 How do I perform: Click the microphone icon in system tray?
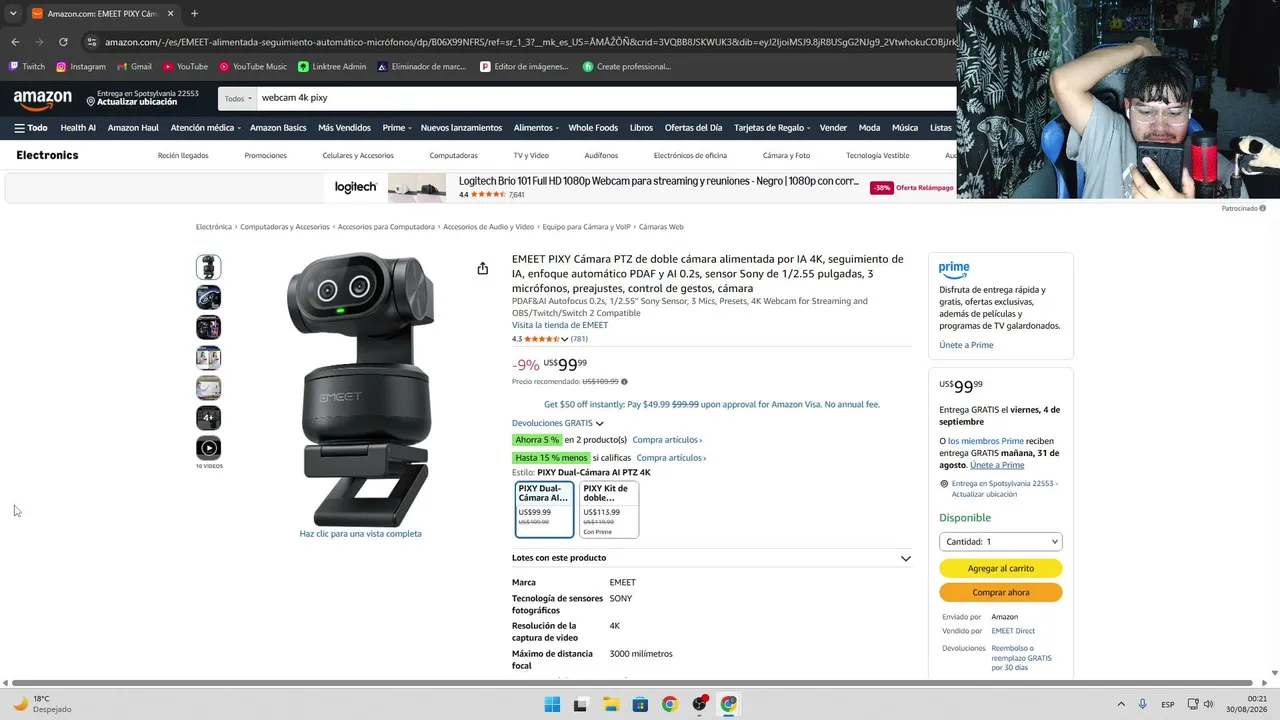pos(1143,704)
